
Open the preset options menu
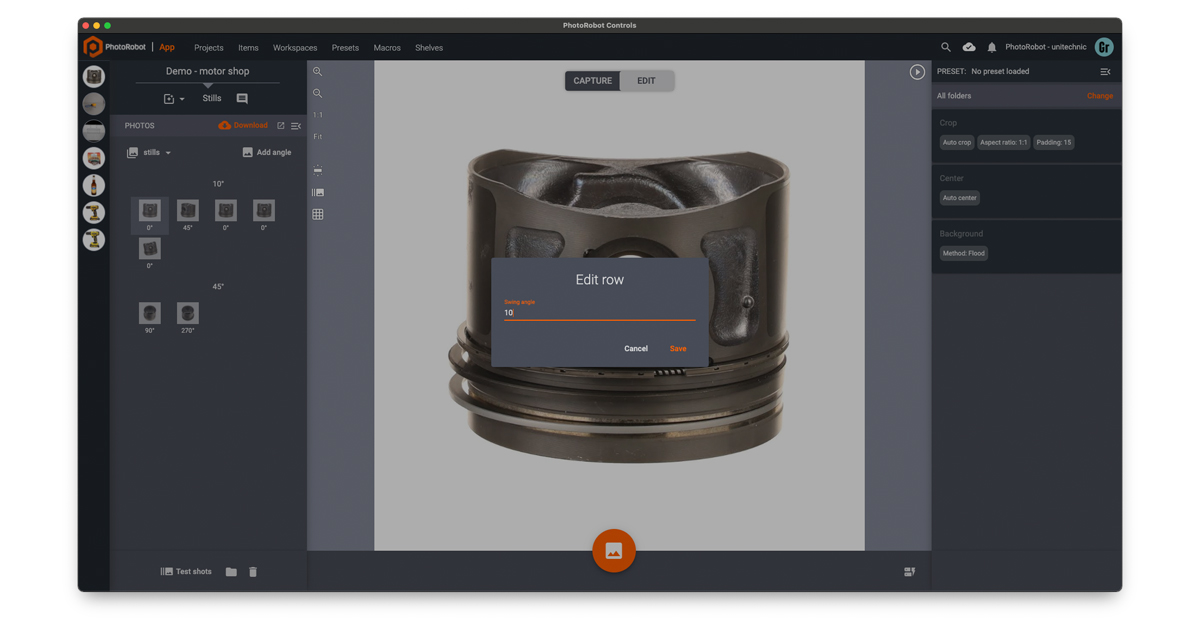click(1104, 71)
